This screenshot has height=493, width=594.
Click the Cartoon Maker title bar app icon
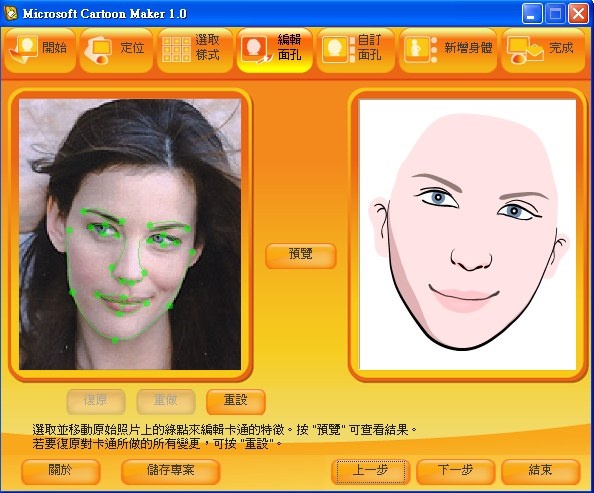[10, 13]
